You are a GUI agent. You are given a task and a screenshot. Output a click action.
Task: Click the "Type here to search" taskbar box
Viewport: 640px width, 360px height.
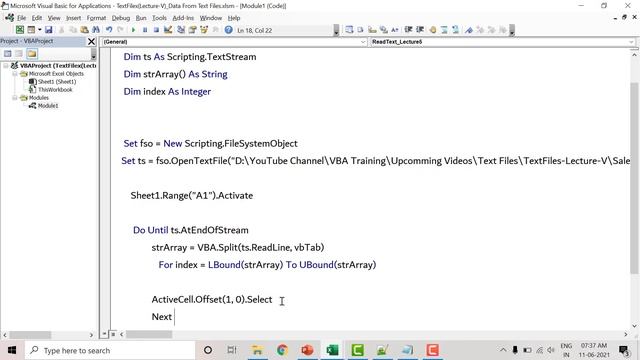tap(110, 350)
